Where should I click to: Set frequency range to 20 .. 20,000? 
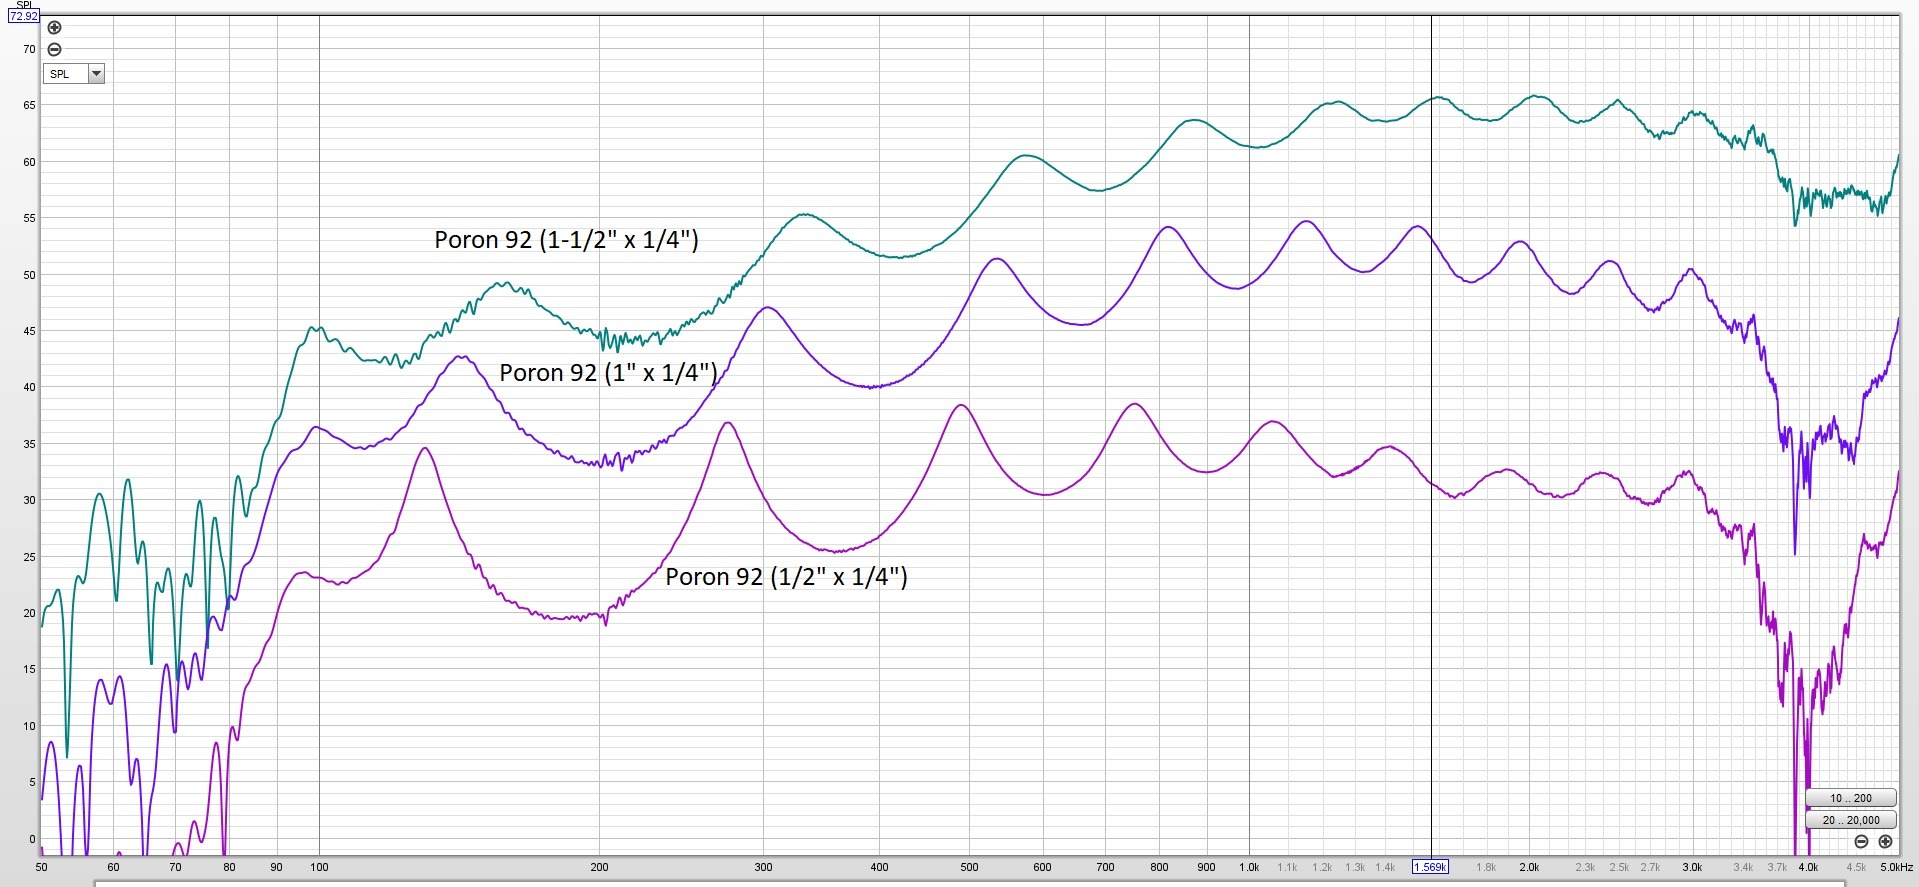[x=1851, y=820]
